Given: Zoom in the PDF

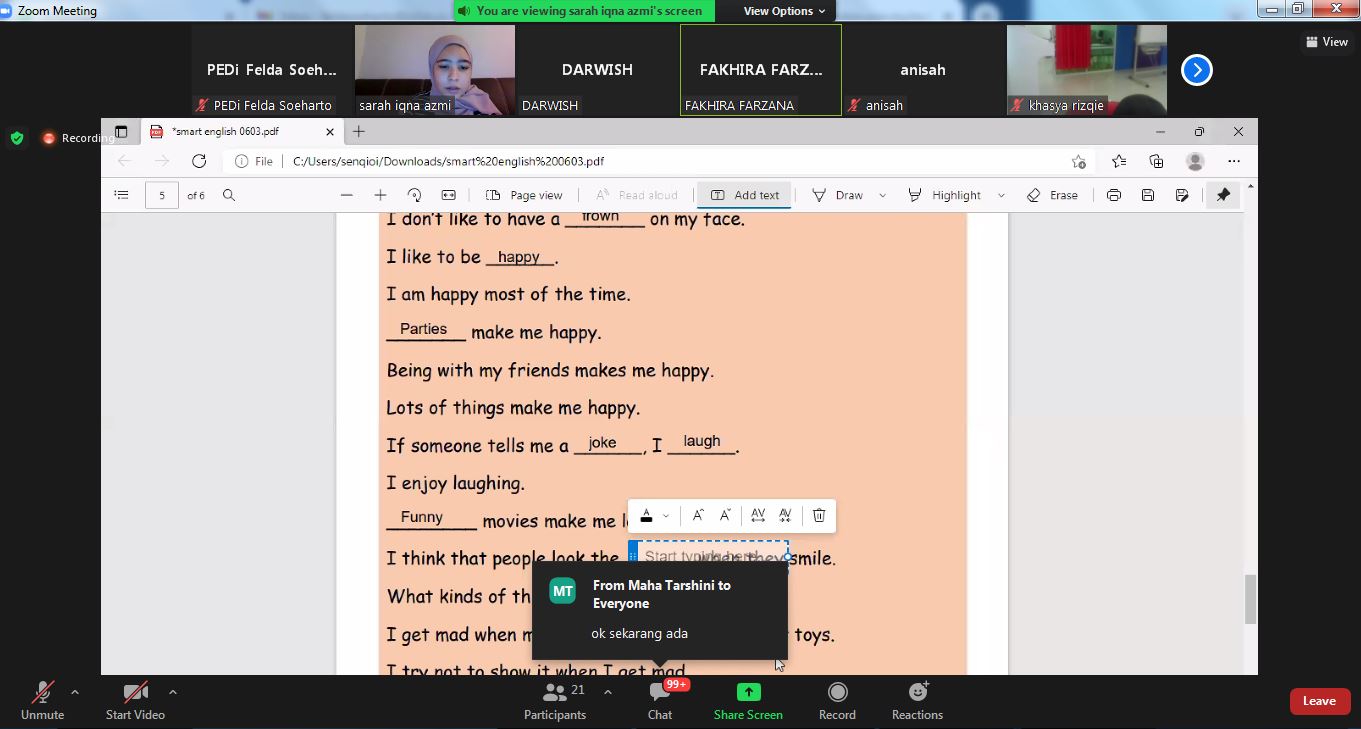Looking at the screenshot, I should tap(380, 195).
